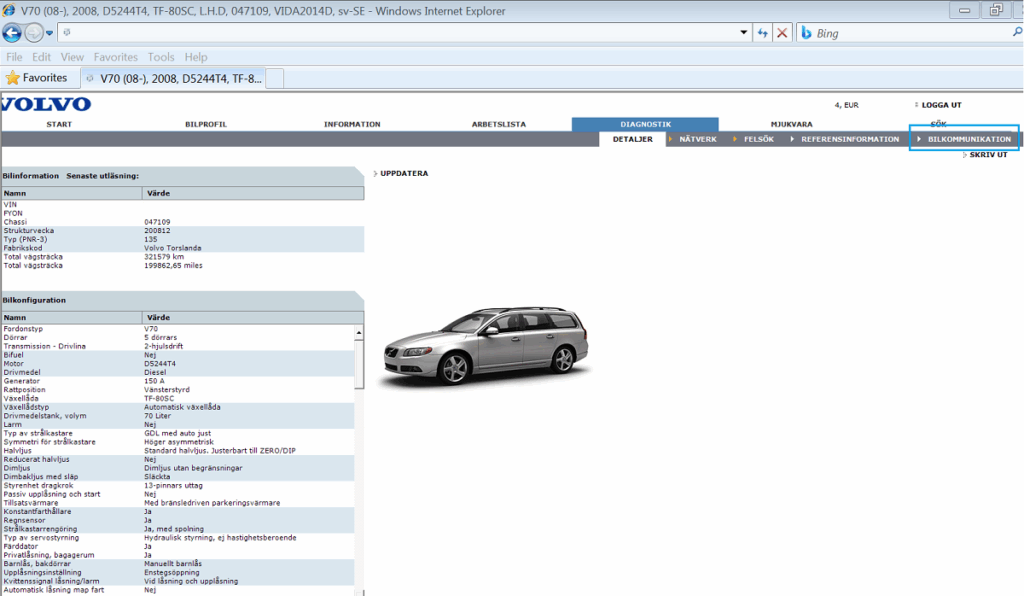This screenshot has height=596, width=1024.
Task: Open the BILKOMMUNIKATION sub-tab
Action: pos(968,139)
